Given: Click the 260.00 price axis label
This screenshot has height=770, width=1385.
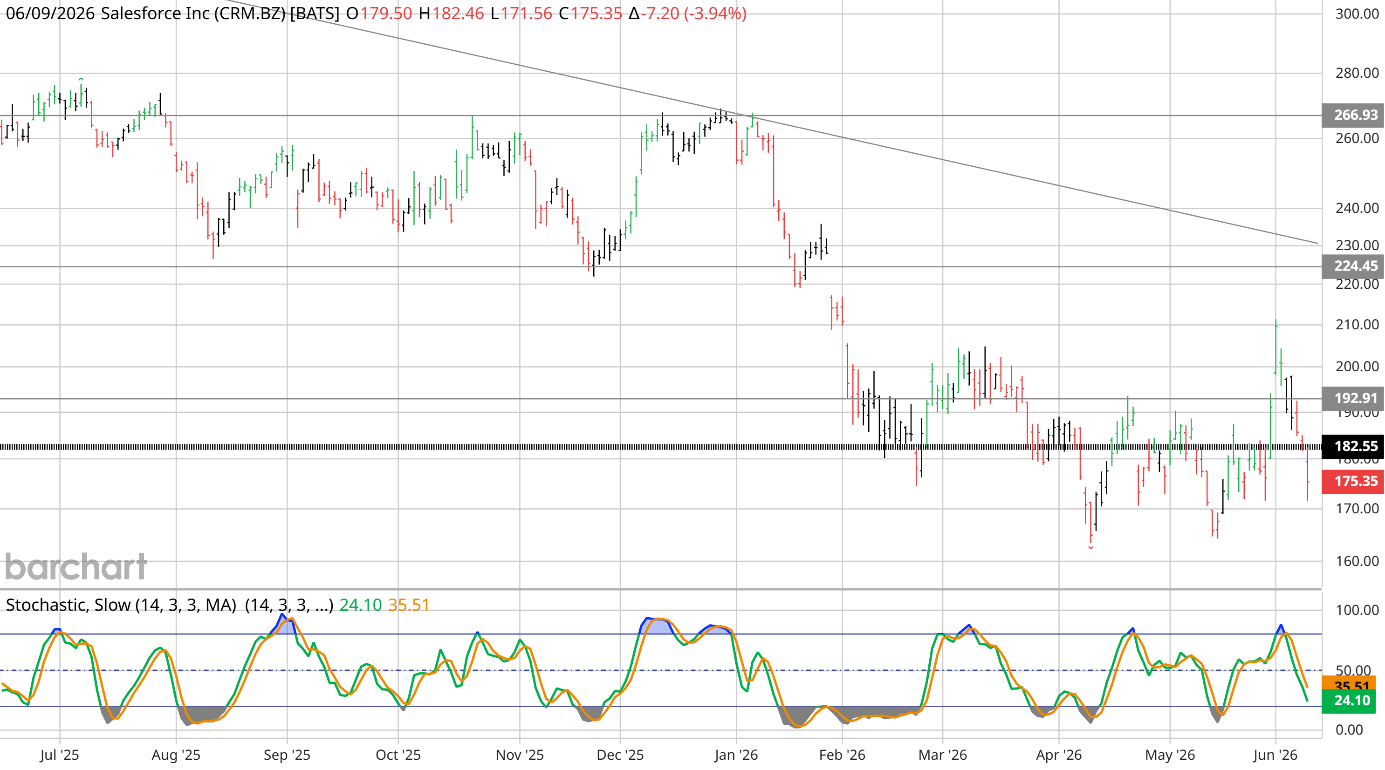Looking at the screenshot, I should pyautogui.click(x=1357, y=138).
